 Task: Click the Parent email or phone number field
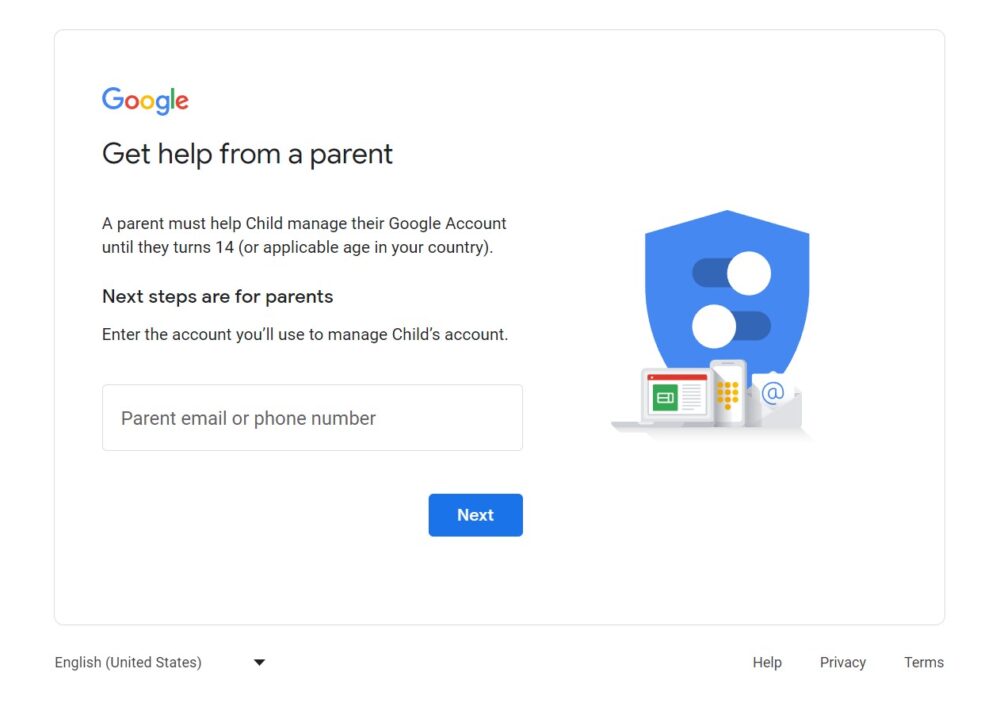click(312, 417)
